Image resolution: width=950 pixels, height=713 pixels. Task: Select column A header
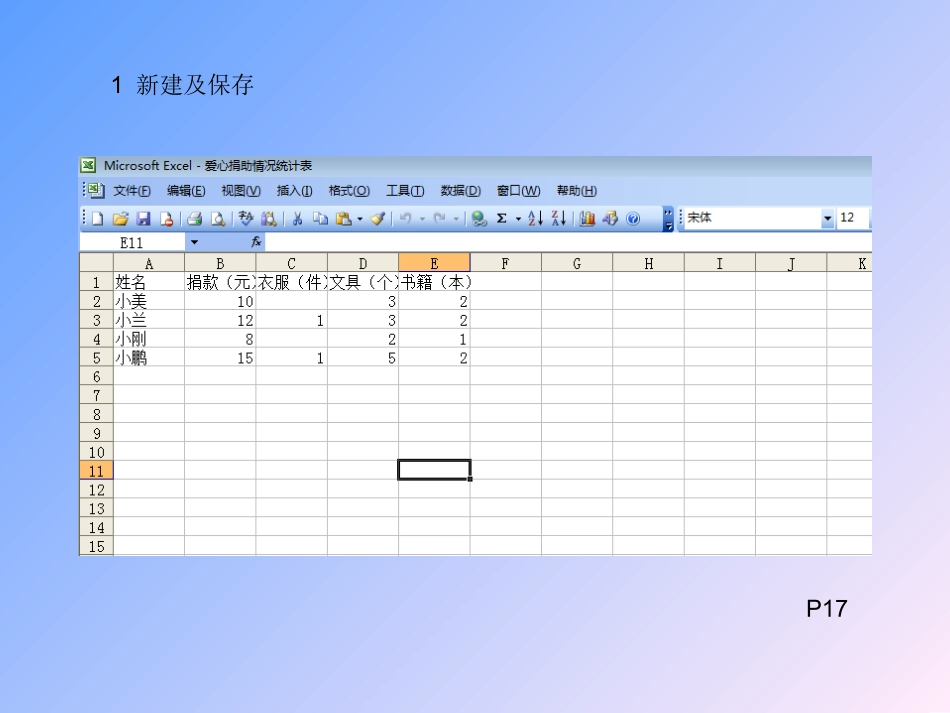tap(149, 263)
